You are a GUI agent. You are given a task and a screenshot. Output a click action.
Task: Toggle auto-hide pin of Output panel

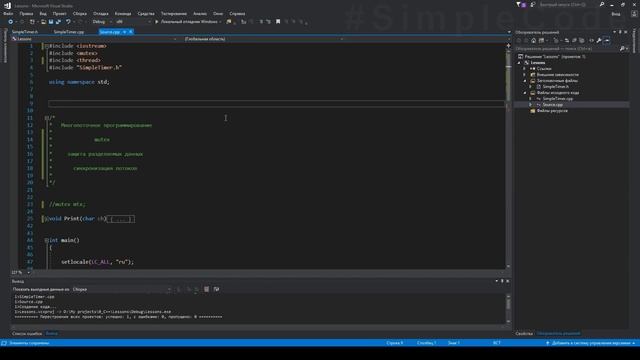coord(502,281)
